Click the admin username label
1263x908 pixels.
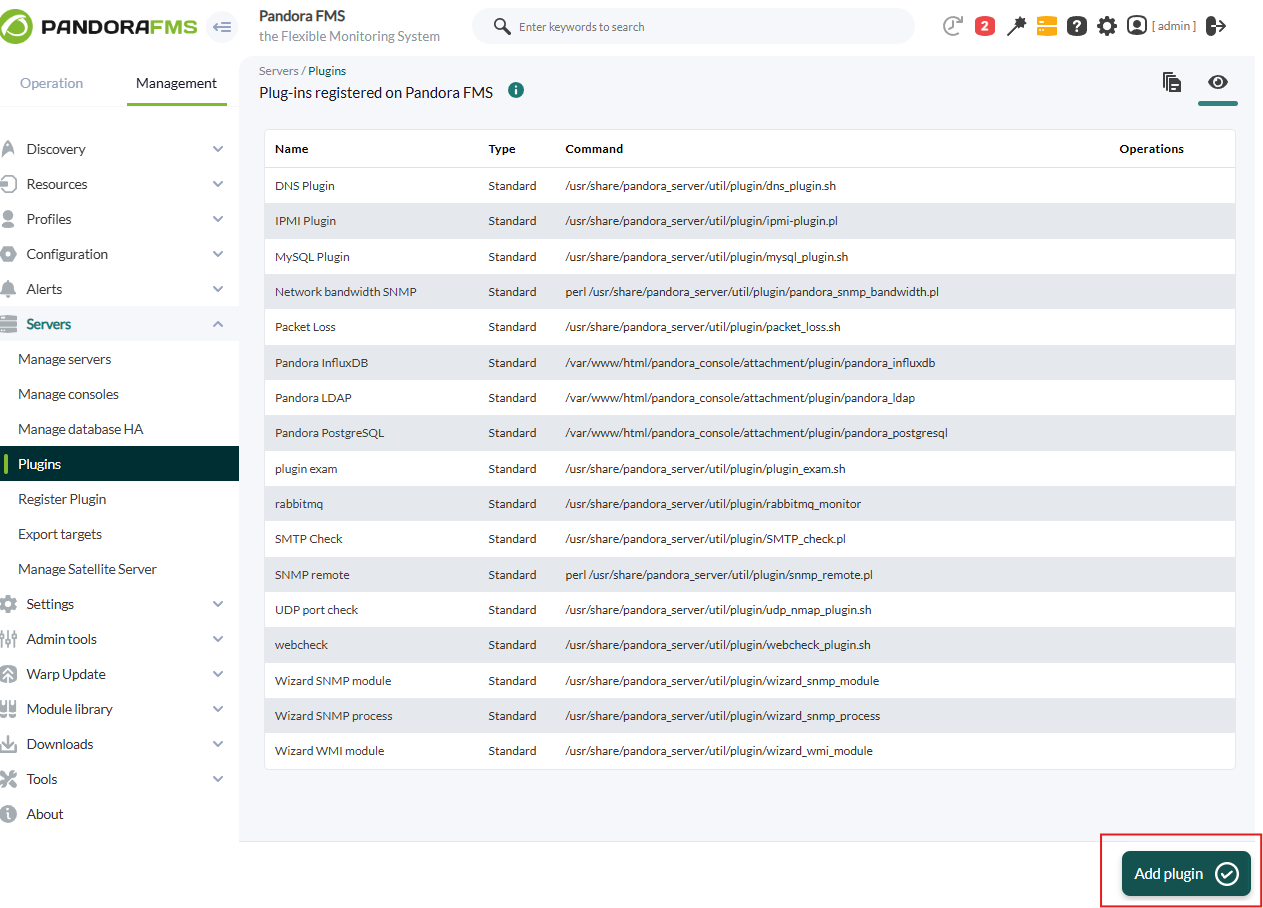(1174, 26)
